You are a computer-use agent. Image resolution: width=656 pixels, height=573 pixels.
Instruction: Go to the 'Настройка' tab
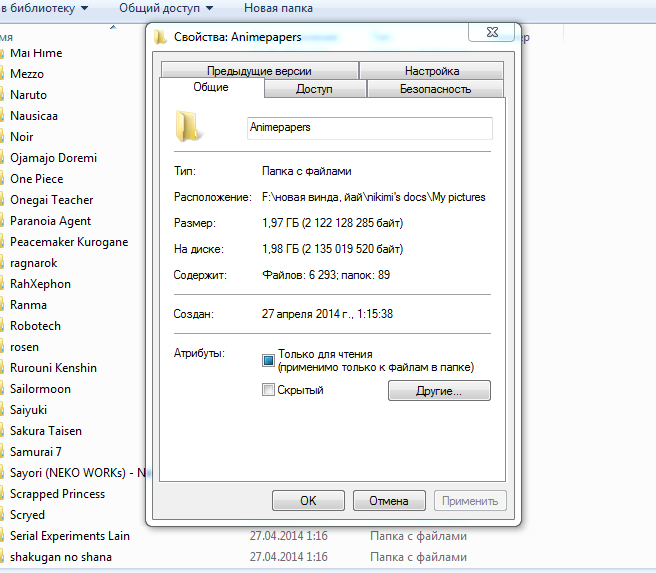pos(432,71)
